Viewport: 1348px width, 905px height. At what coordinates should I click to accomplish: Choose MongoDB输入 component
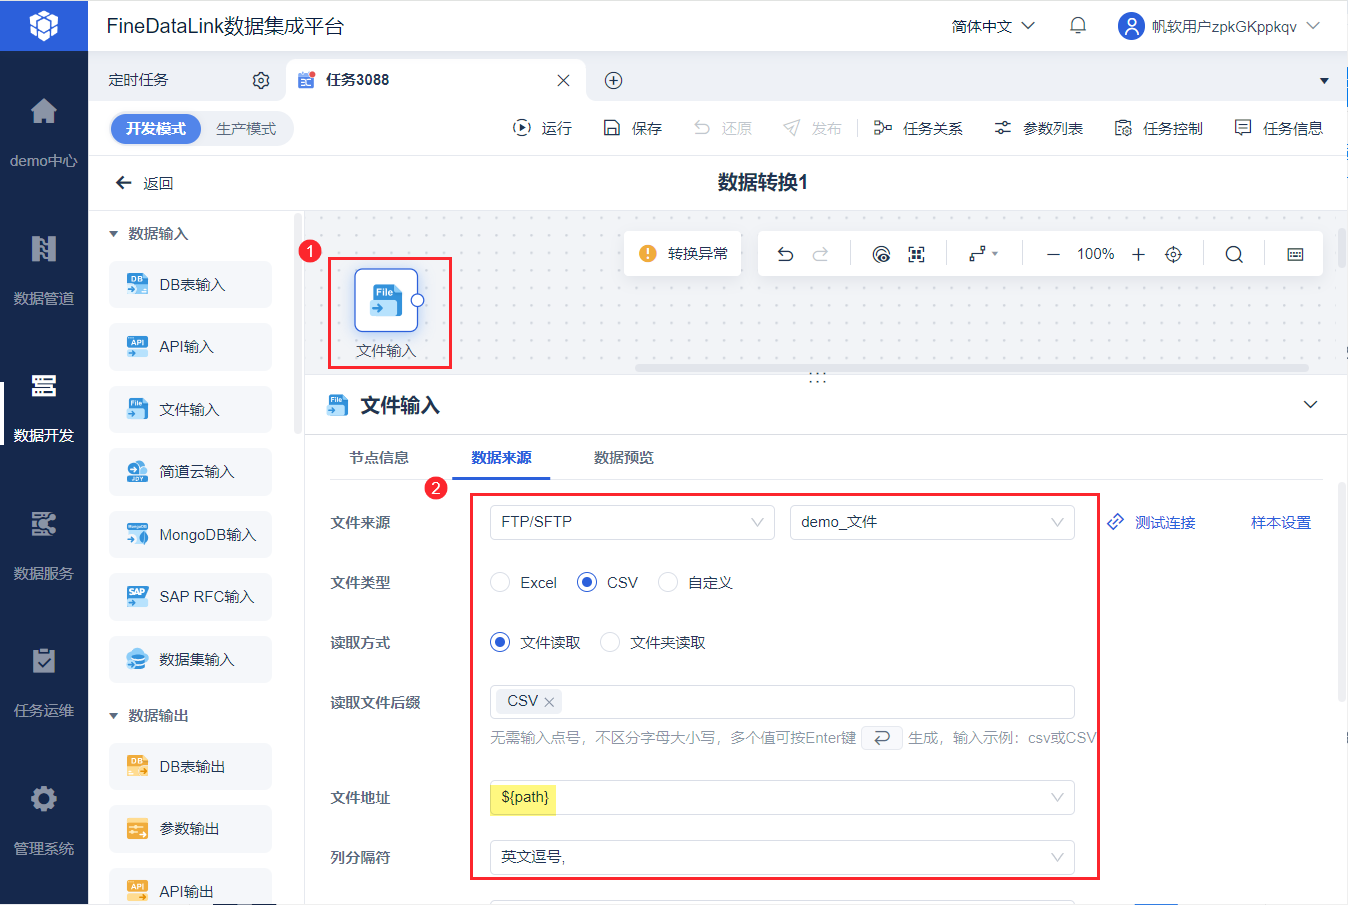[x=190, y=535]
